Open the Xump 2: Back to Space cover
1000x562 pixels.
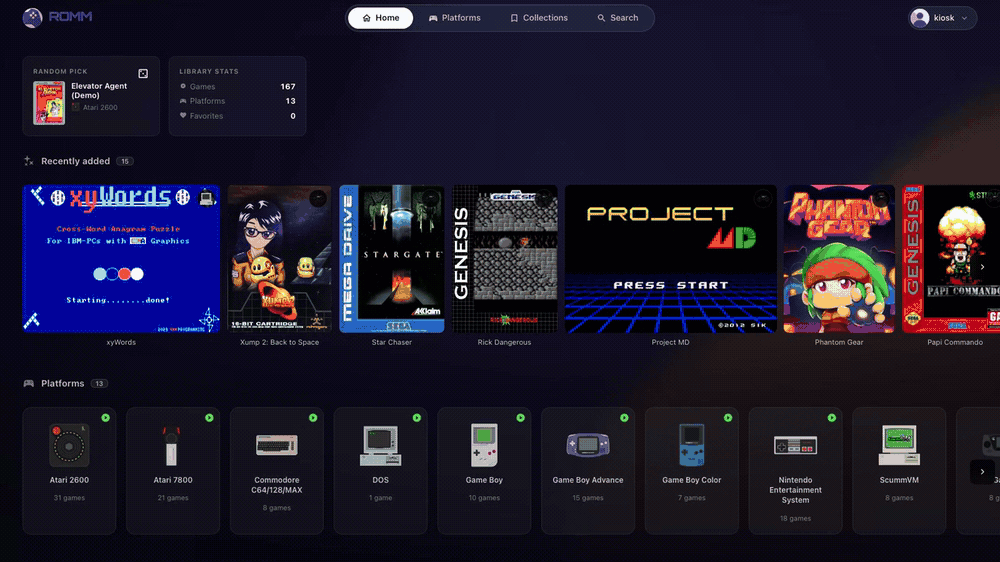279,259
